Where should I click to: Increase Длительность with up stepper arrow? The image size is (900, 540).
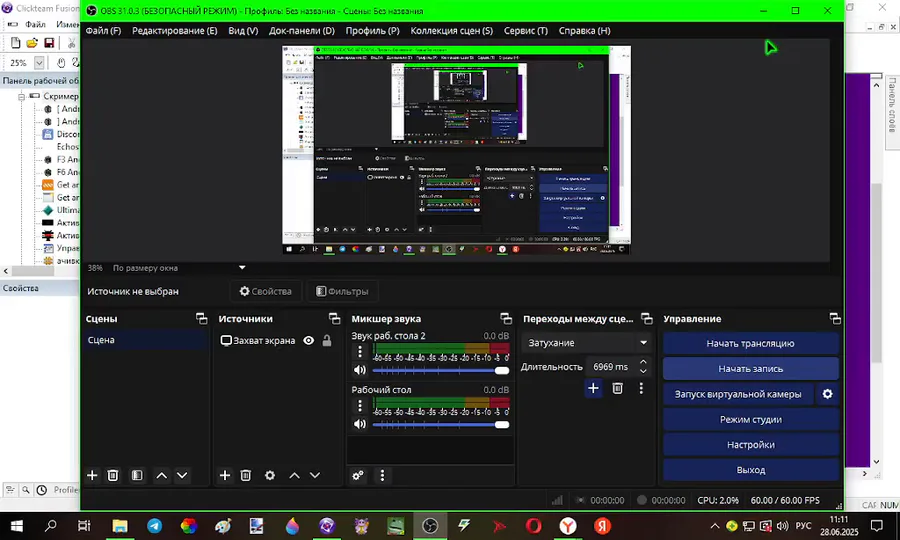tap(643, 362)
